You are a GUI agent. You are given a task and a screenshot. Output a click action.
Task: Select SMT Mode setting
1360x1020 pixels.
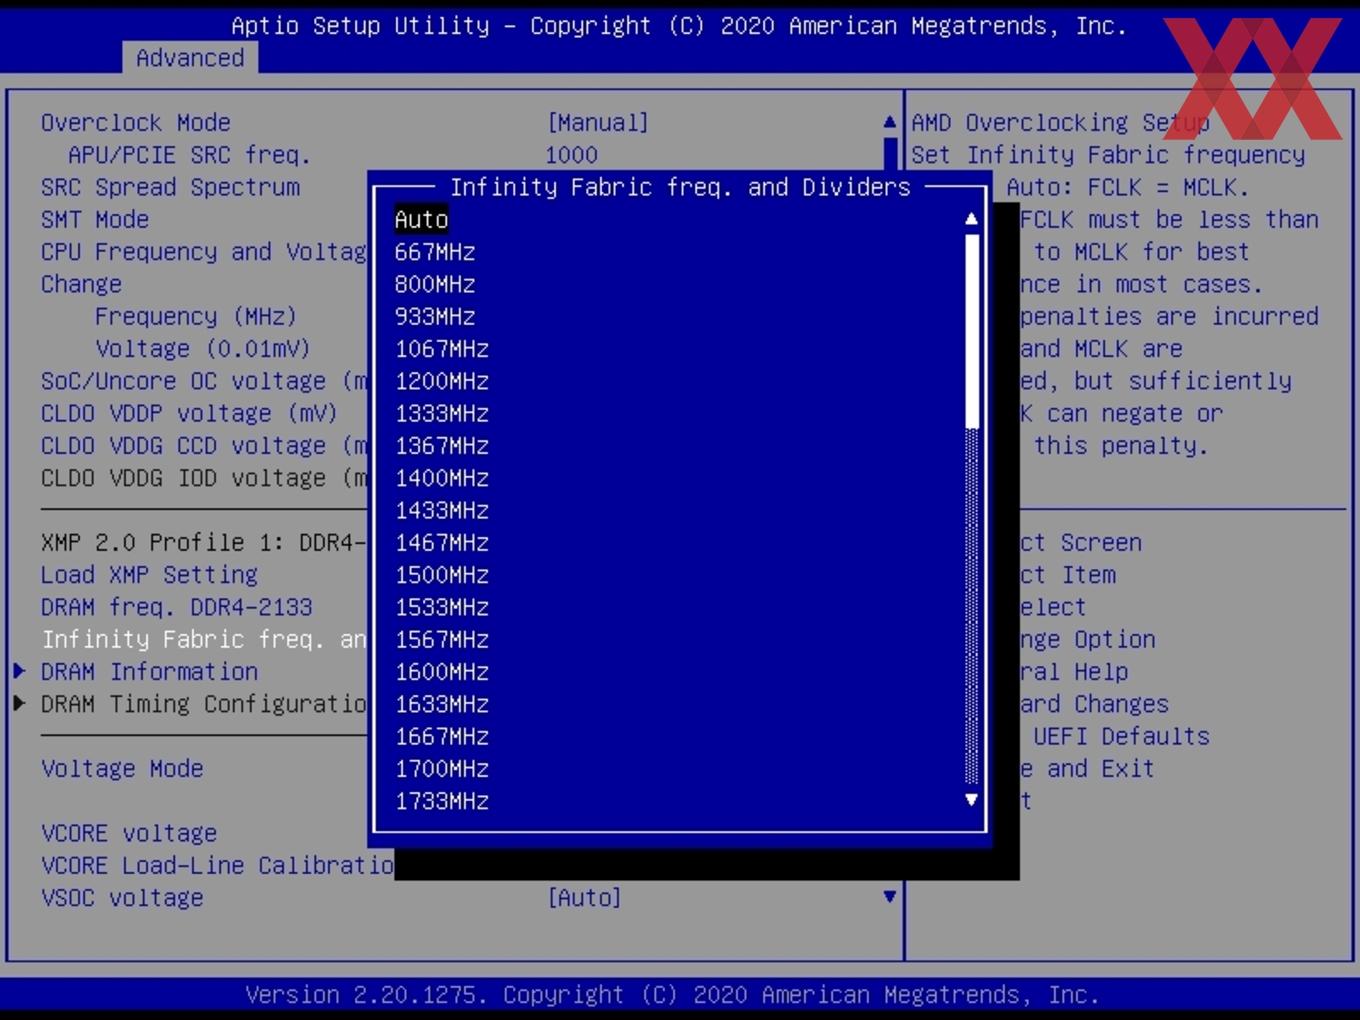(x=95, y=219)
